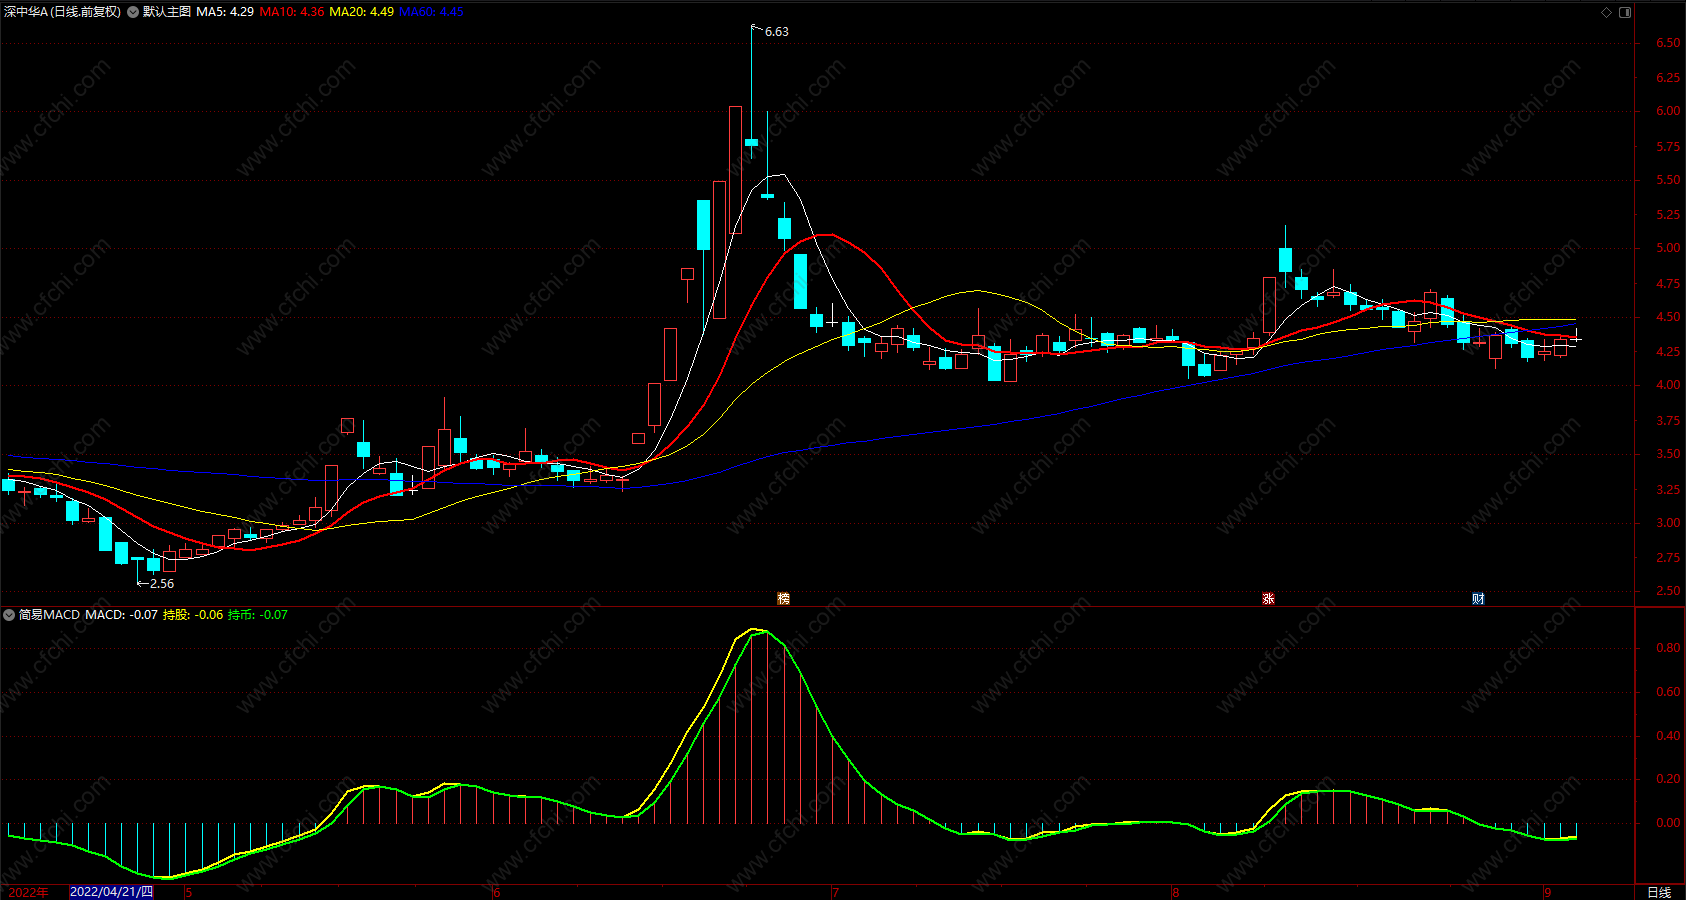
Task: Click the month 6 marker on time axis
Action: click(496, 892)
